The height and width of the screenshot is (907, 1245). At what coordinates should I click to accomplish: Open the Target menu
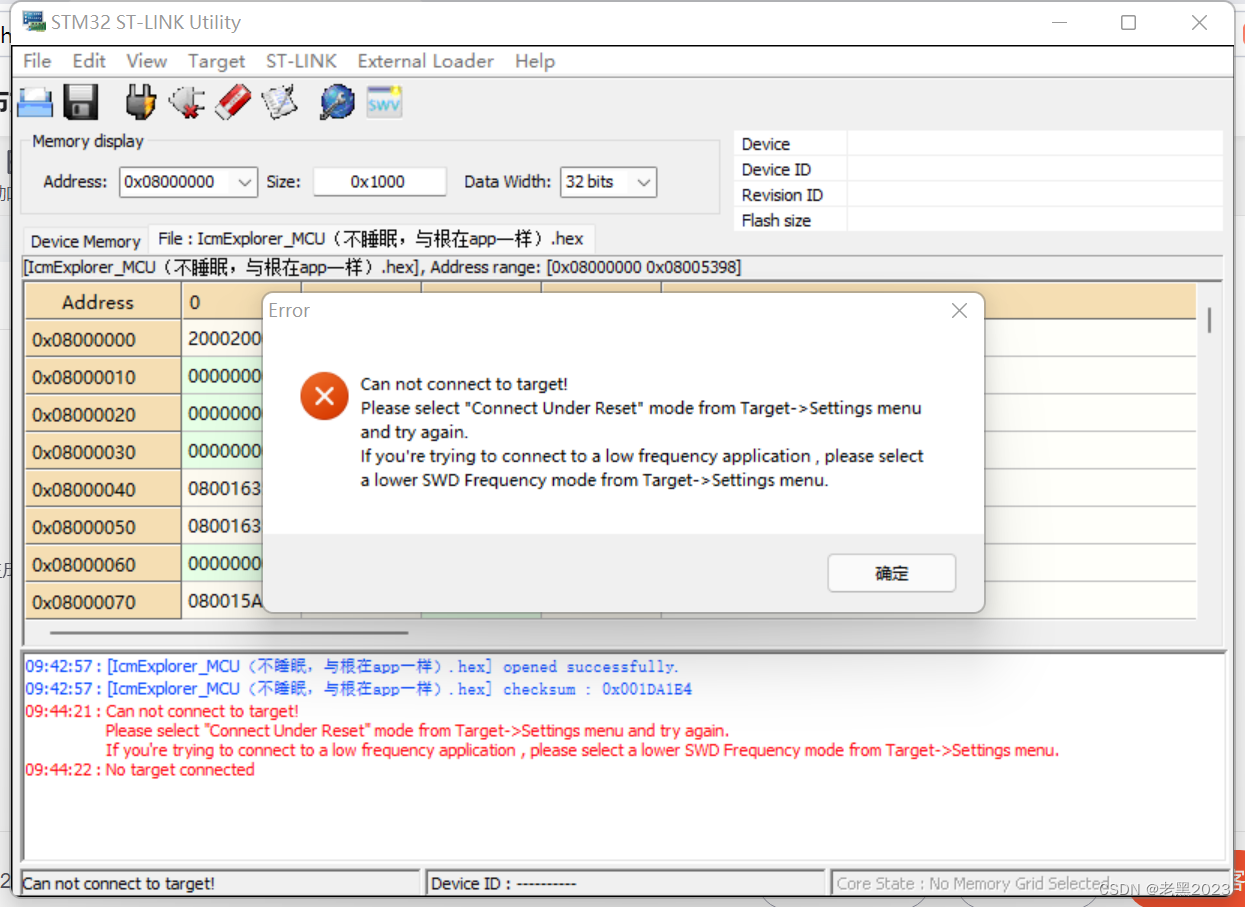tap(217, 61)
